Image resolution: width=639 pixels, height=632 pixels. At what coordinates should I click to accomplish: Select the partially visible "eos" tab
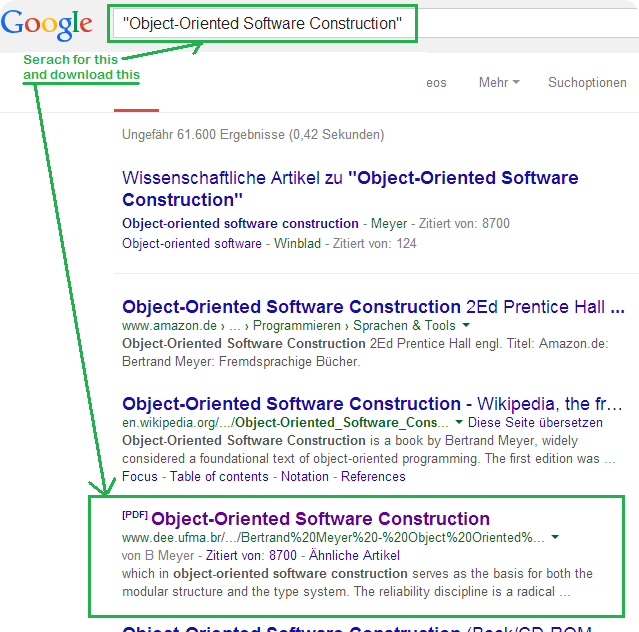(x=436, y=83)
